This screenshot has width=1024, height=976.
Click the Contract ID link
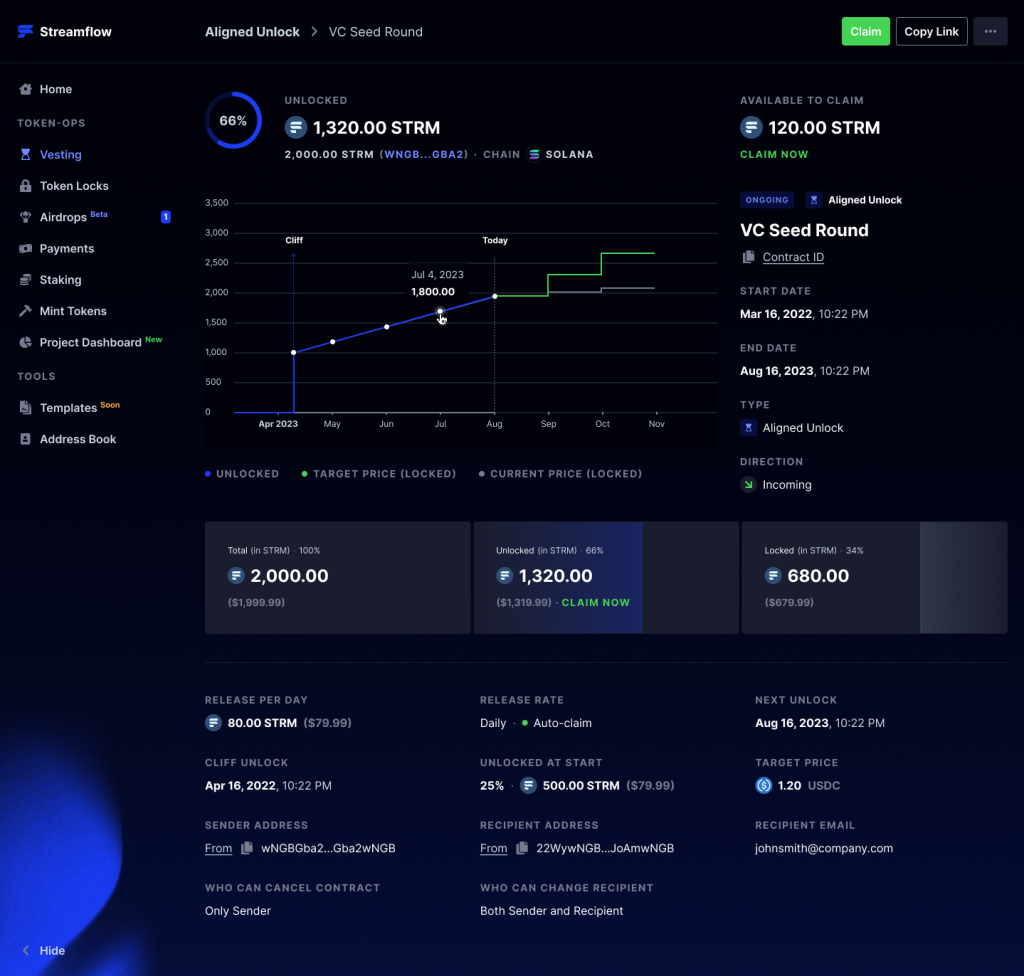click(x=793, y=257)
